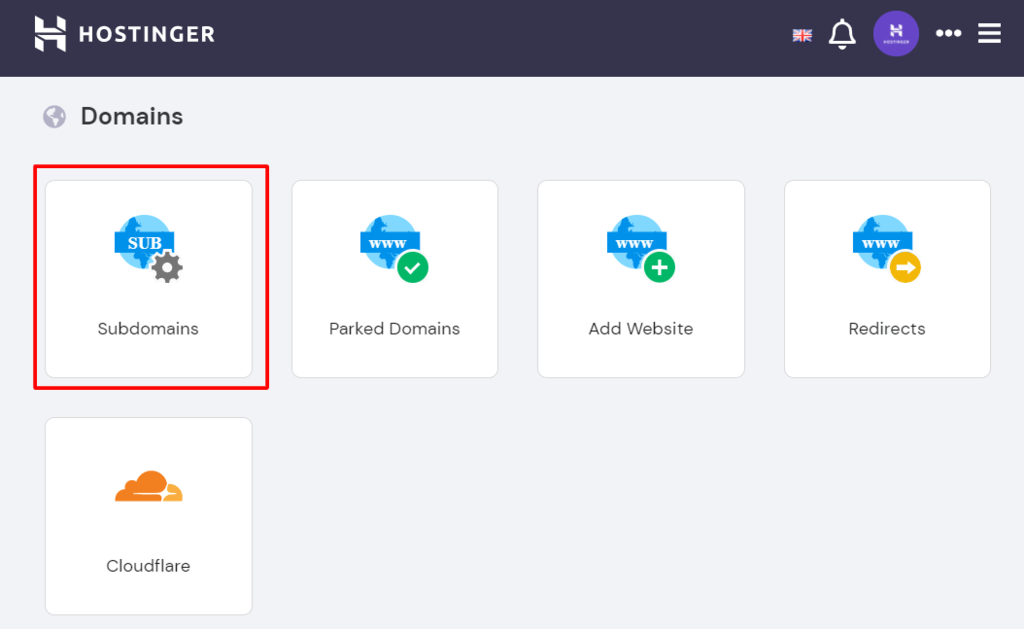This screenshot has height=629, width=1024.
Task: Open the notifications bell
Action: (x=842, y=34)
